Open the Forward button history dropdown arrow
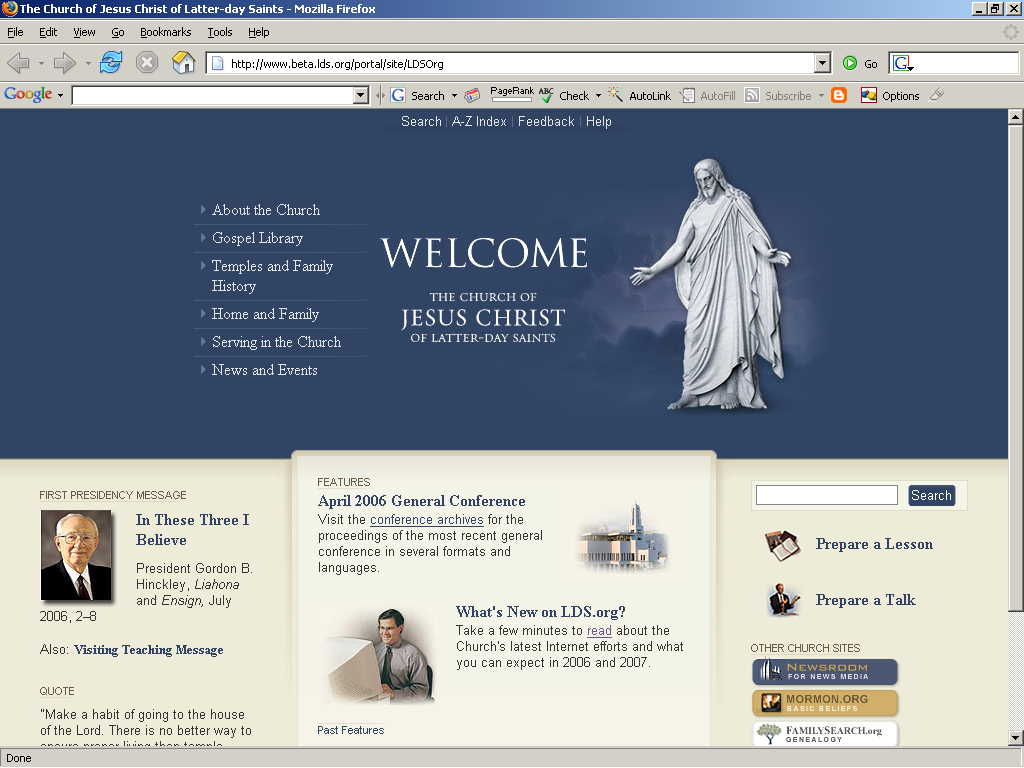The height and width of the screenshot is (768, 1024). (x=88, y=63)
